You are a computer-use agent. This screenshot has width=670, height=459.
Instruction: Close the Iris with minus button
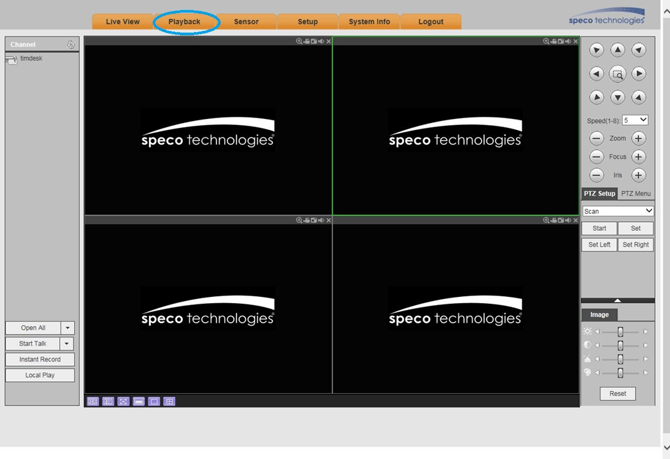coord(597,175)
